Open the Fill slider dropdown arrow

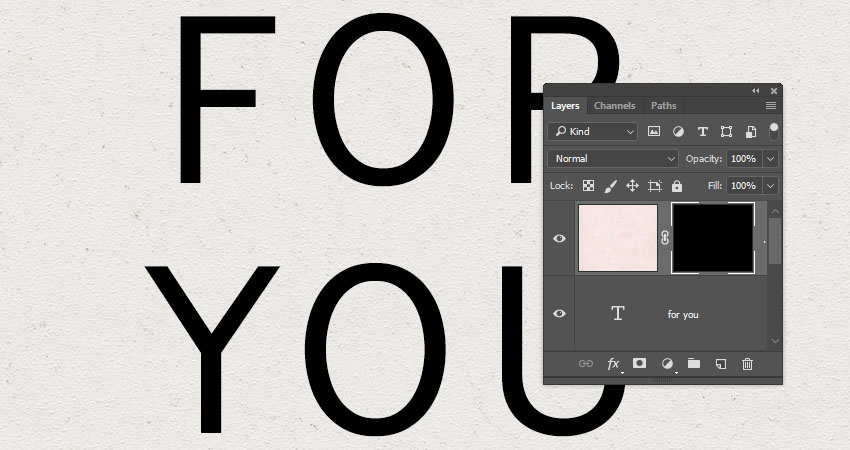[770, 185]
